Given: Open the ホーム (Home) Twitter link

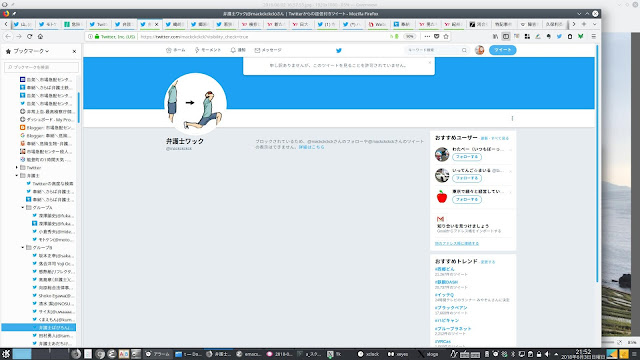Looking at the screenshot, I should 176,50.
